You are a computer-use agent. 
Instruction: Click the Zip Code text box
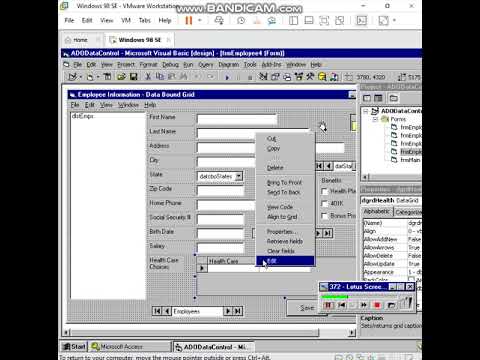tap(220, 190)
